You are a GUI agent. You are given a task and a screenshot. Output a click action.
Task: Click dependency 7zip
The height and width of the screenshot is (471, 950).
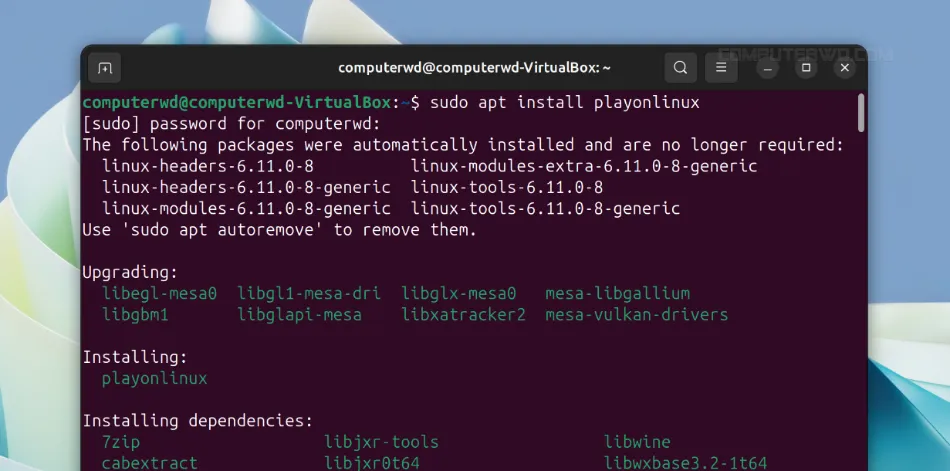tap(121, 442)
